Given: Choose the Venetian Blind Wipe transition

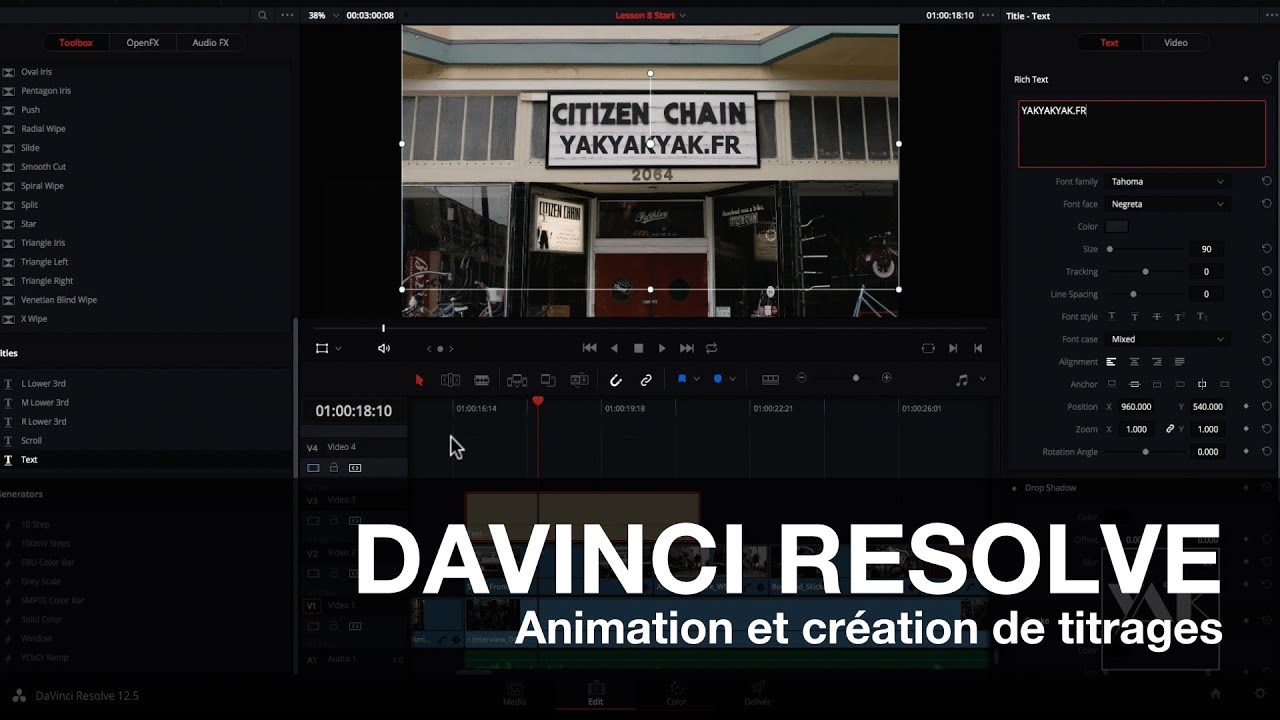Looking at the screenshot, I should [x=59, y=300].
